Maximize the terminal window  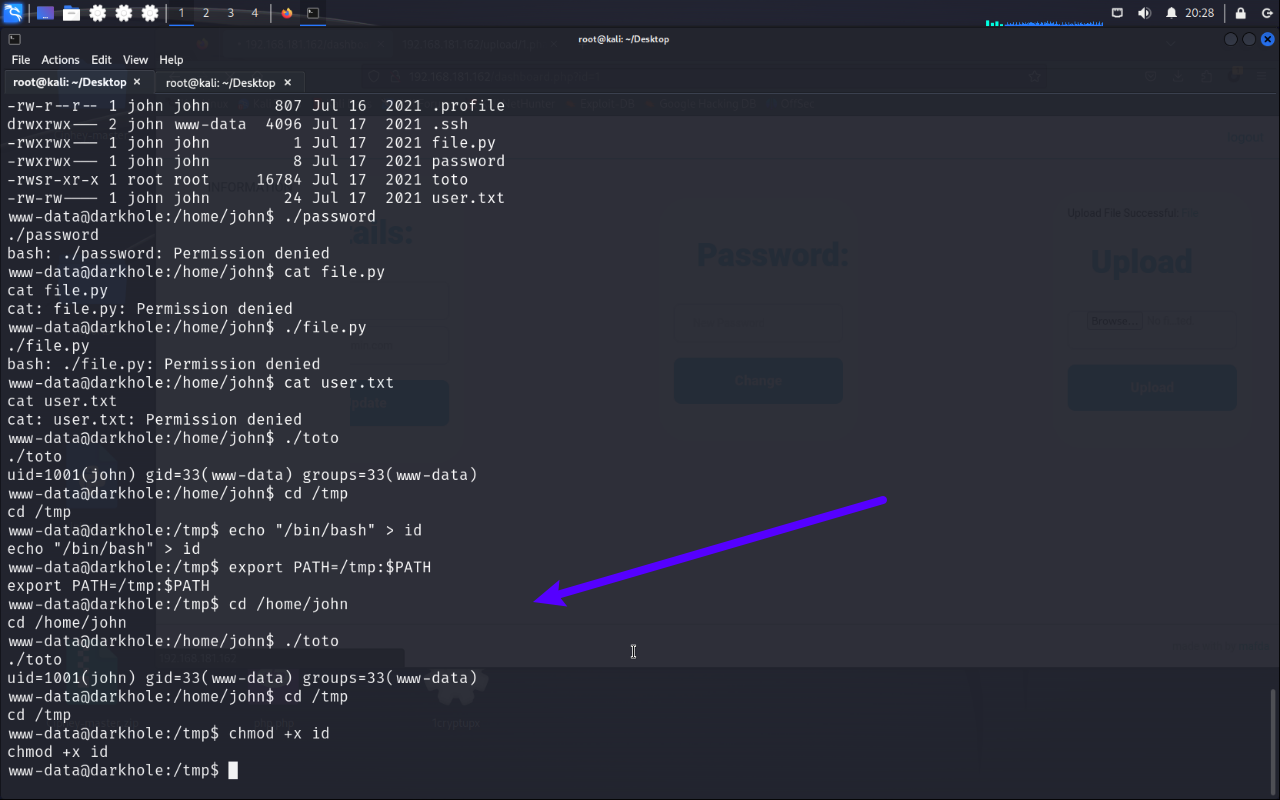[x=1248, y=39]
